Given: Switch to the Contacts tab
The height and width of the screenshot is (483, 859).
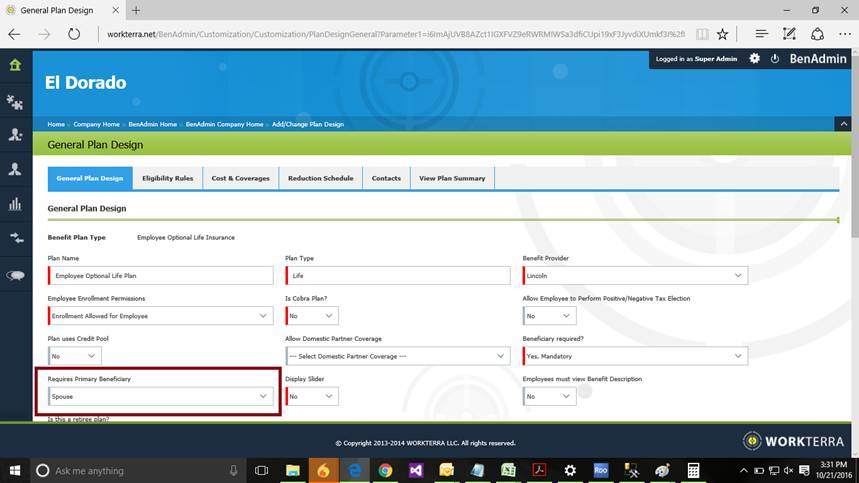Looking at the screenshot, I should pyautogui.click(x=386, y=179).
